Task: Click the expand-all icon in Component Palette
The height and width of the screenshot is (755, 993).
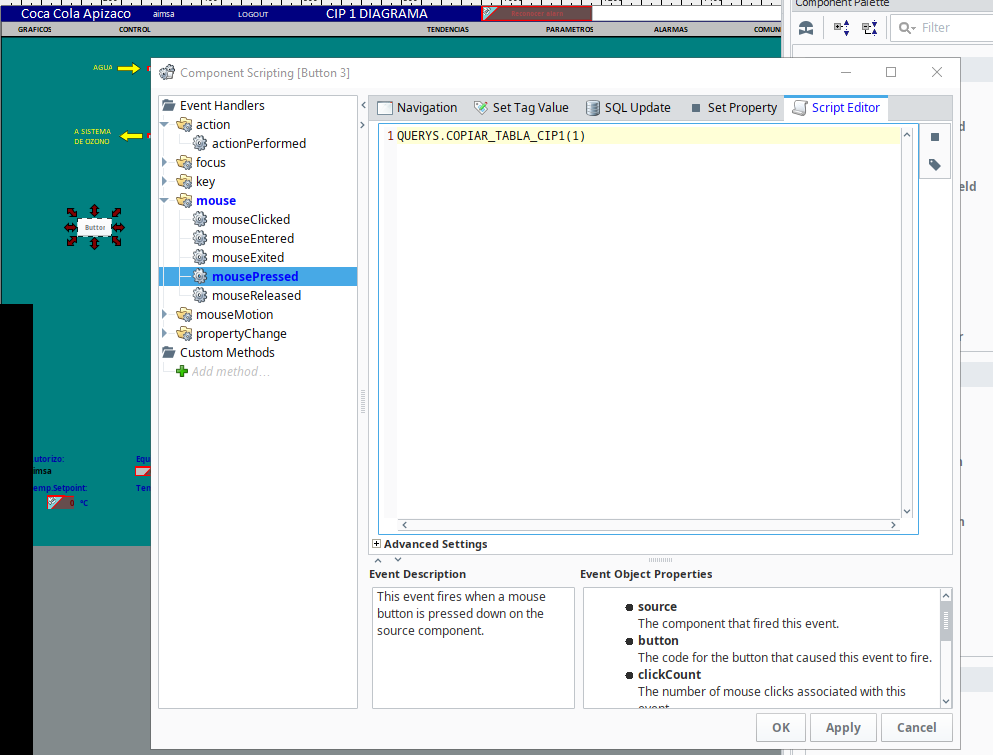Action: (x=842, y=28)
